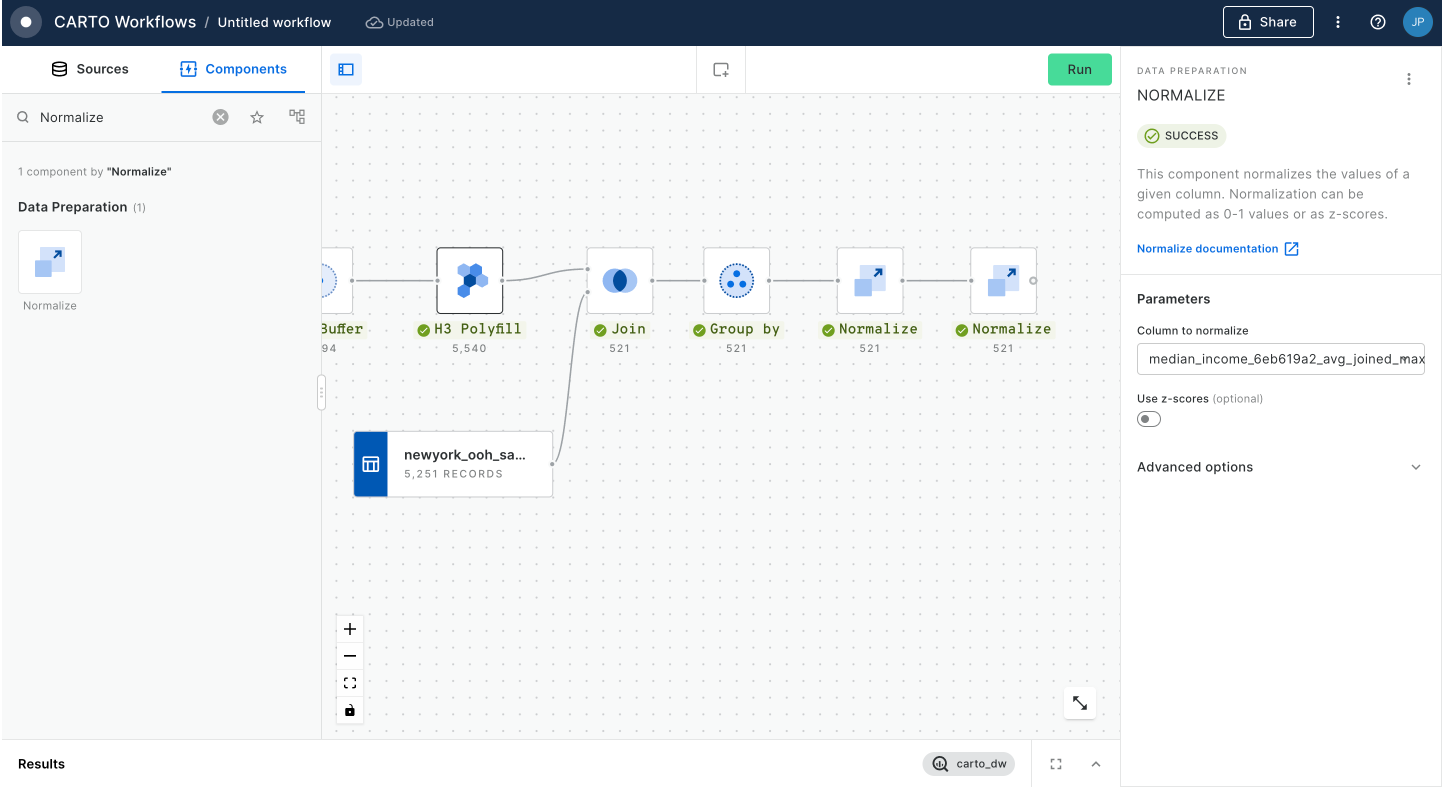Click the component tree view icon
Screen dimensions: 1442x787
tap(297, 117)
